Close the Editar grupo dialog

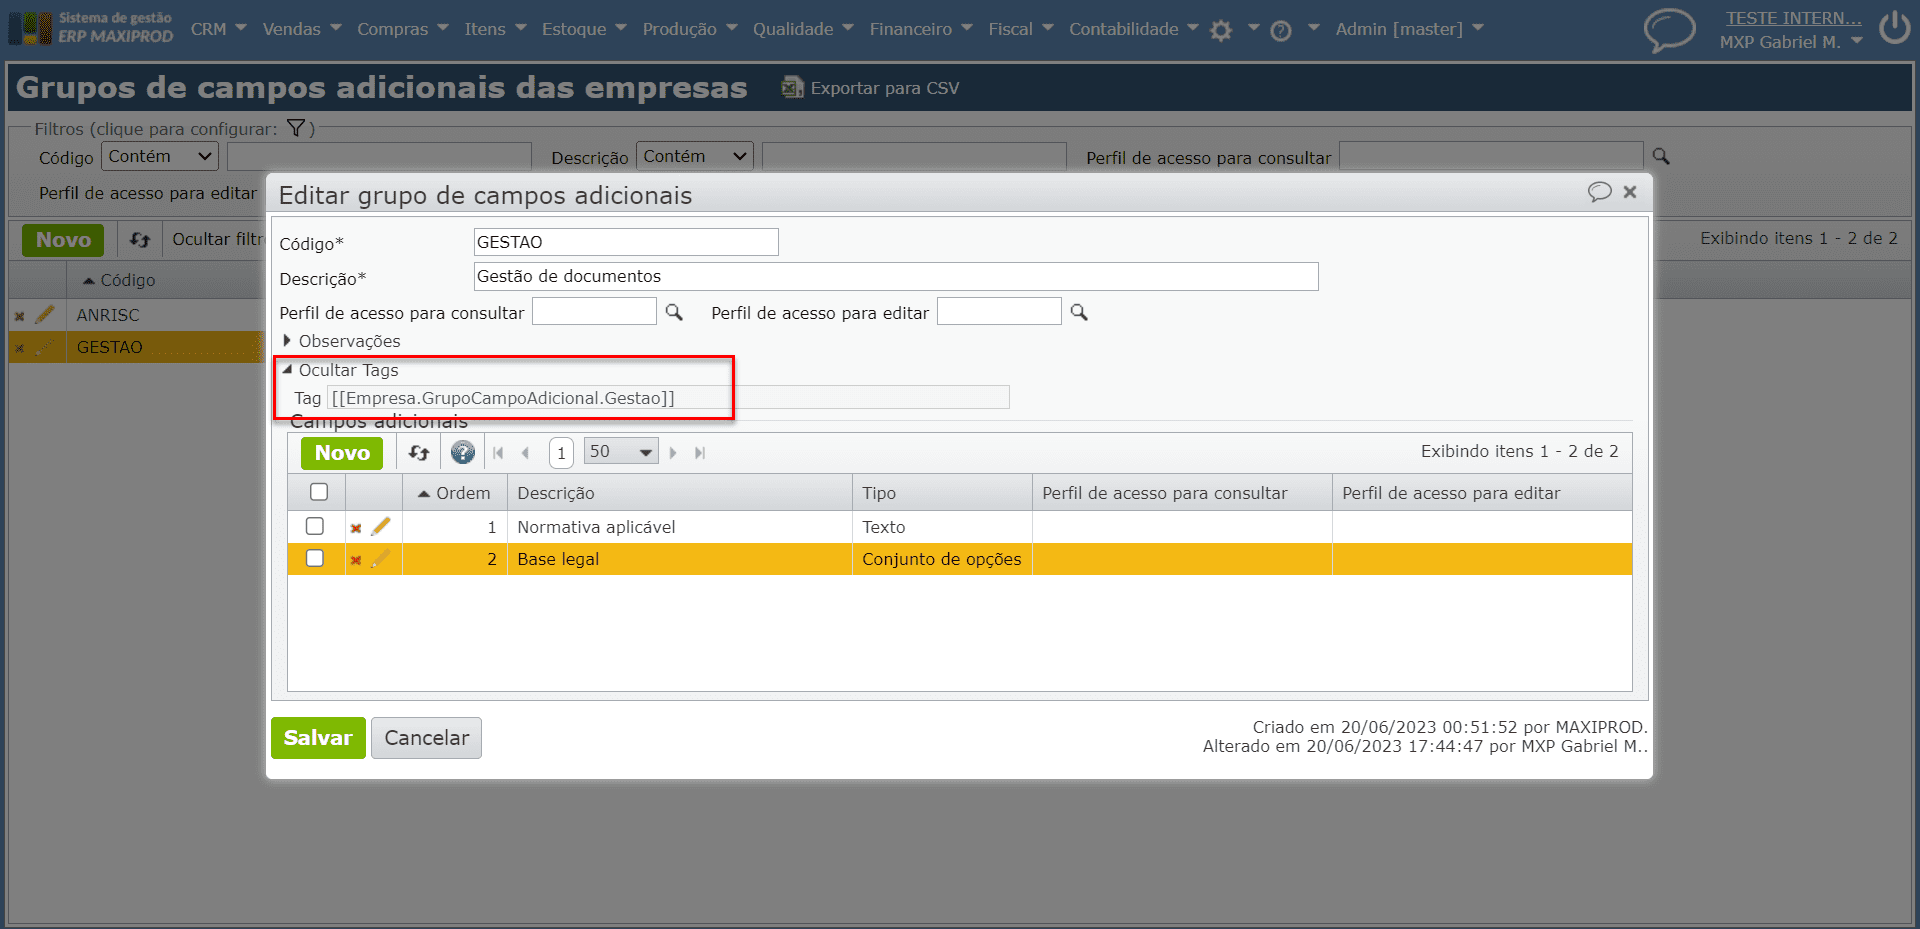[x=1630, y=192]
